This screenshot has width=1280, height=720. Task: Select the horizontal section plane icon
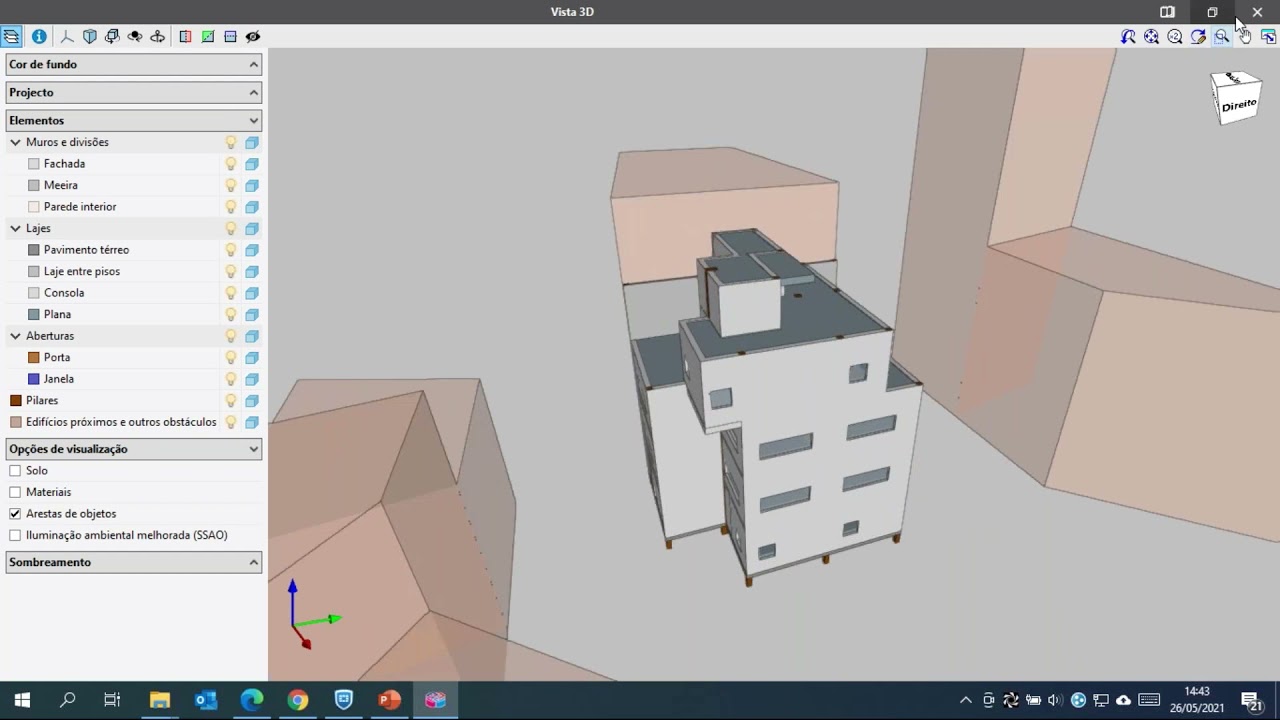coord(230,36)
